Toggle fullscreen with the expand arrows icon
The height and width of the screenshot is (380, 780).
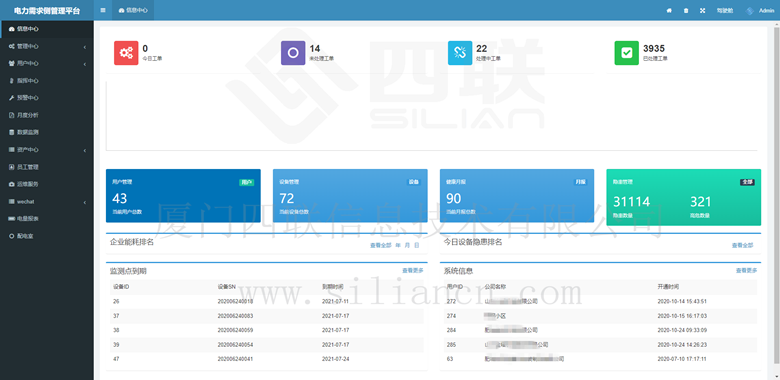coord(702,10)
